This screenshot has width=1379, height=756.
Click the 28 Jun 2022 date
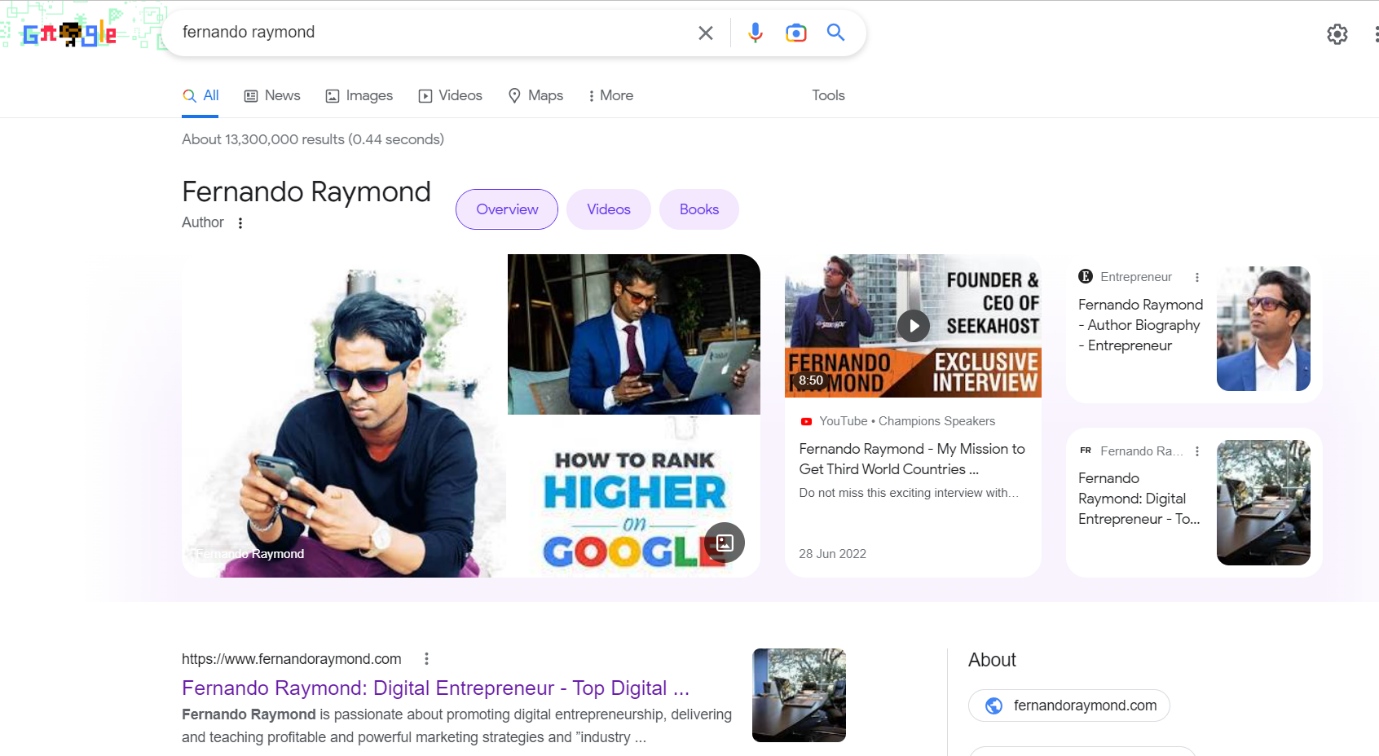pos(833,554)
